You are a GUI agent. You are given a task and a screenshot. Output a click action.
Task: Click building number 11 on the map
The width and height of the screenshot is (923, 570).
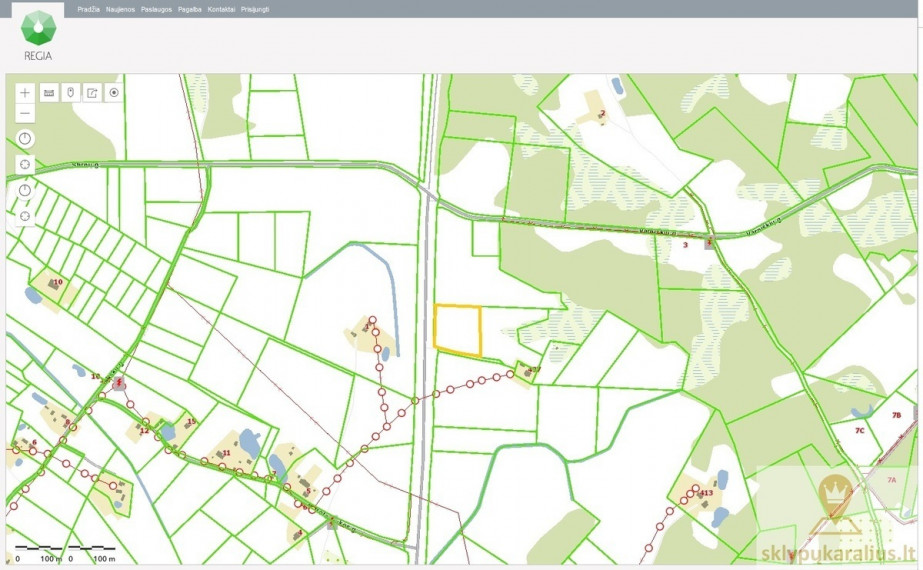227,453
